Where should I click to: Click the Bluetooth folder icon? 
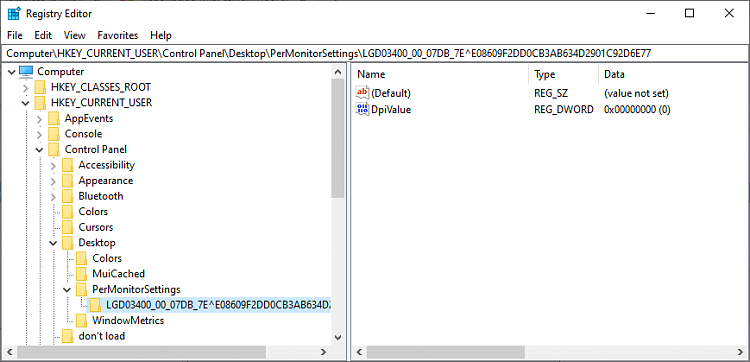coord(67,196)
